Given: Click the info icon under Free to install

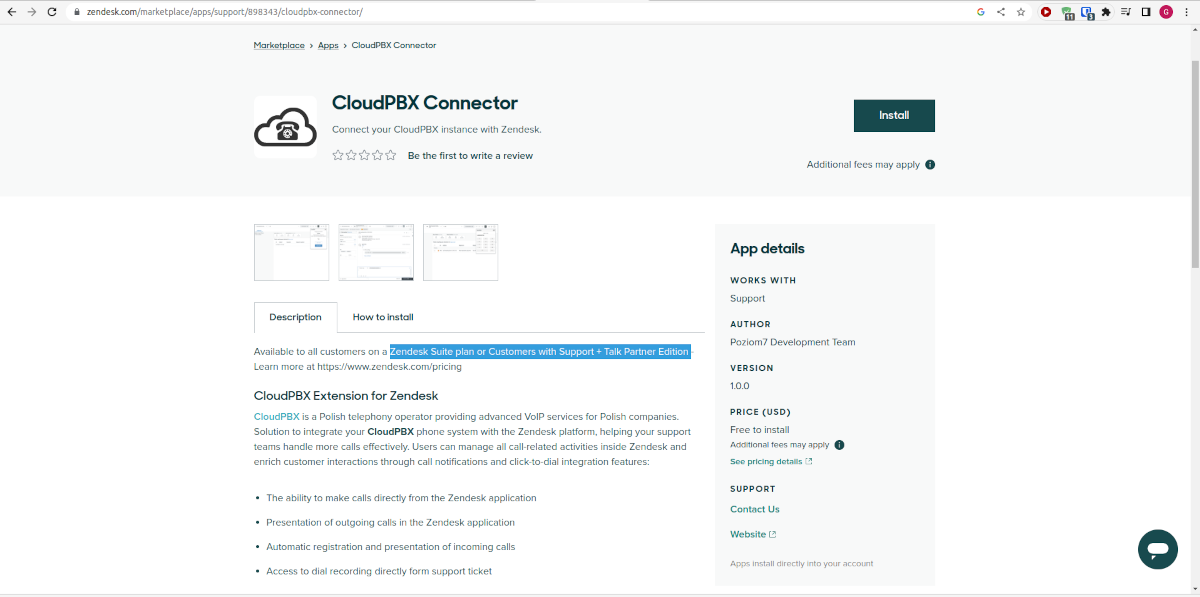Looking at the screenshot, I should point(839,445).
